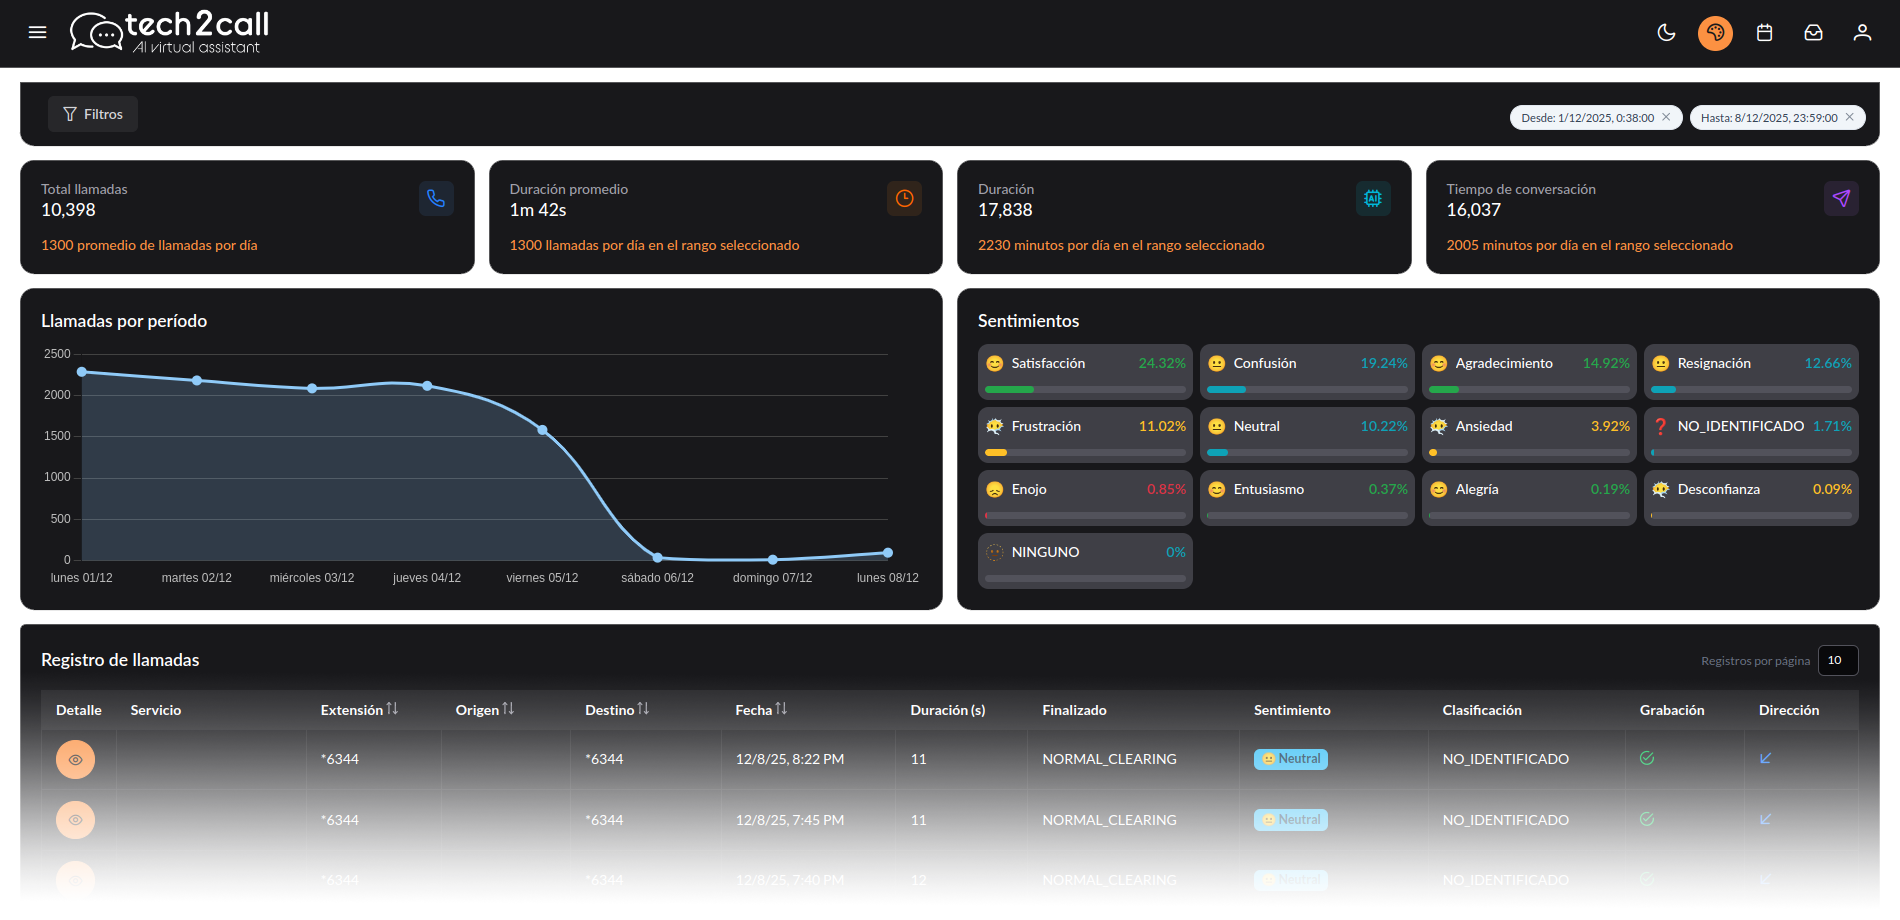This screenshot has width=1900, height=920.
Task: Click the tech2call logo
Action: (169, 32)
